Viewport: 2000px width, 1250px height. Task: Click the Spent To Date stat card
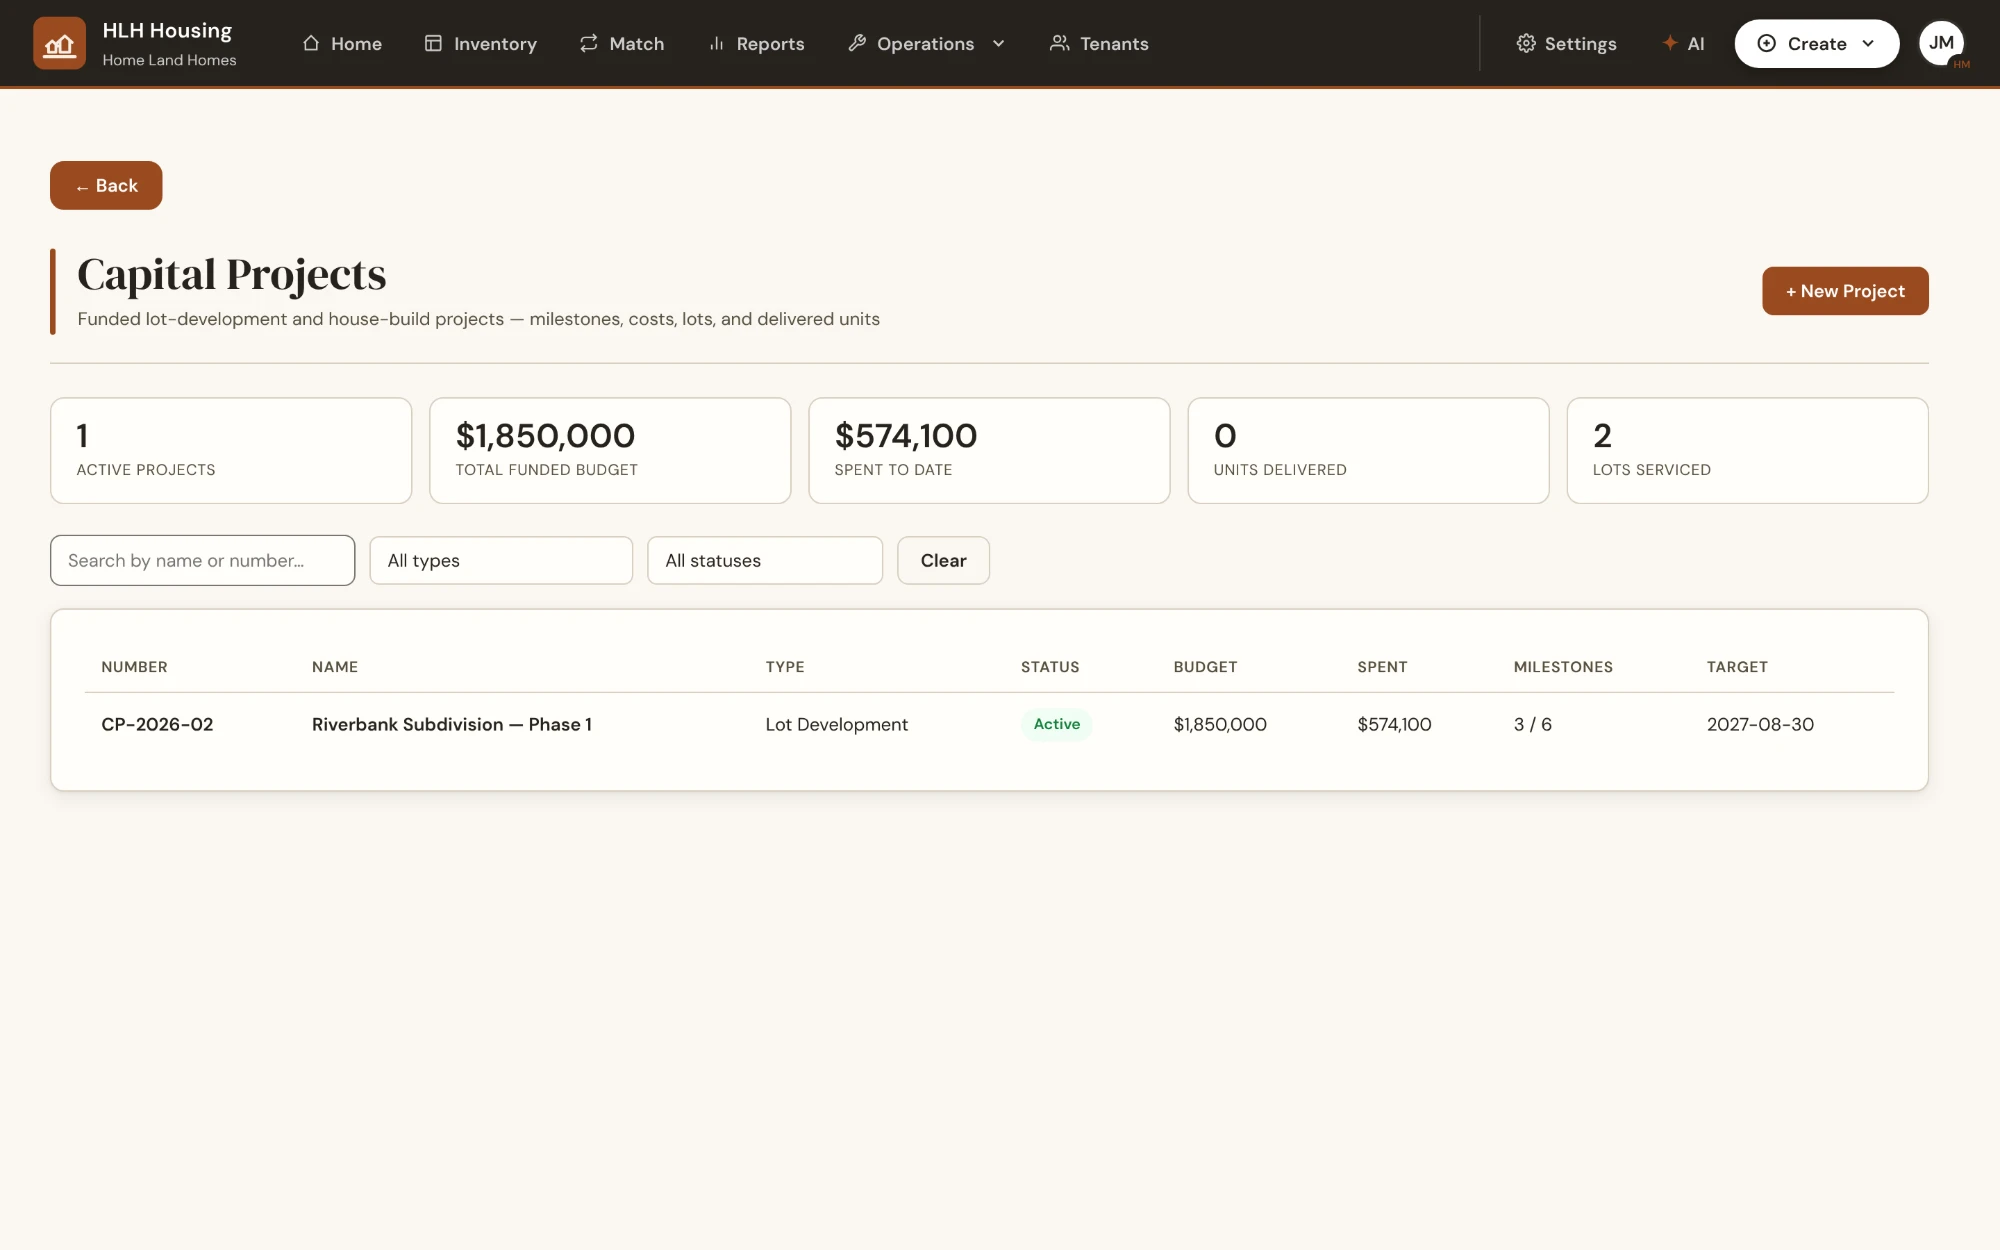coord(989,451)
